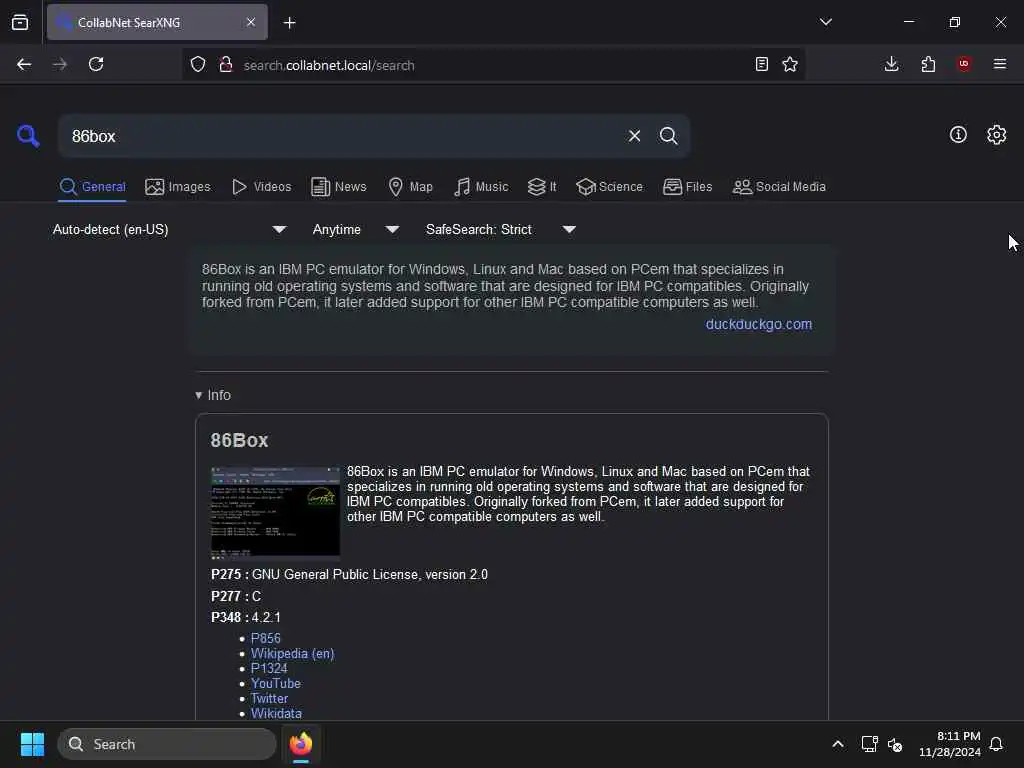Clear the 86box search query
1024x768 pixels.
click(634, 136)
